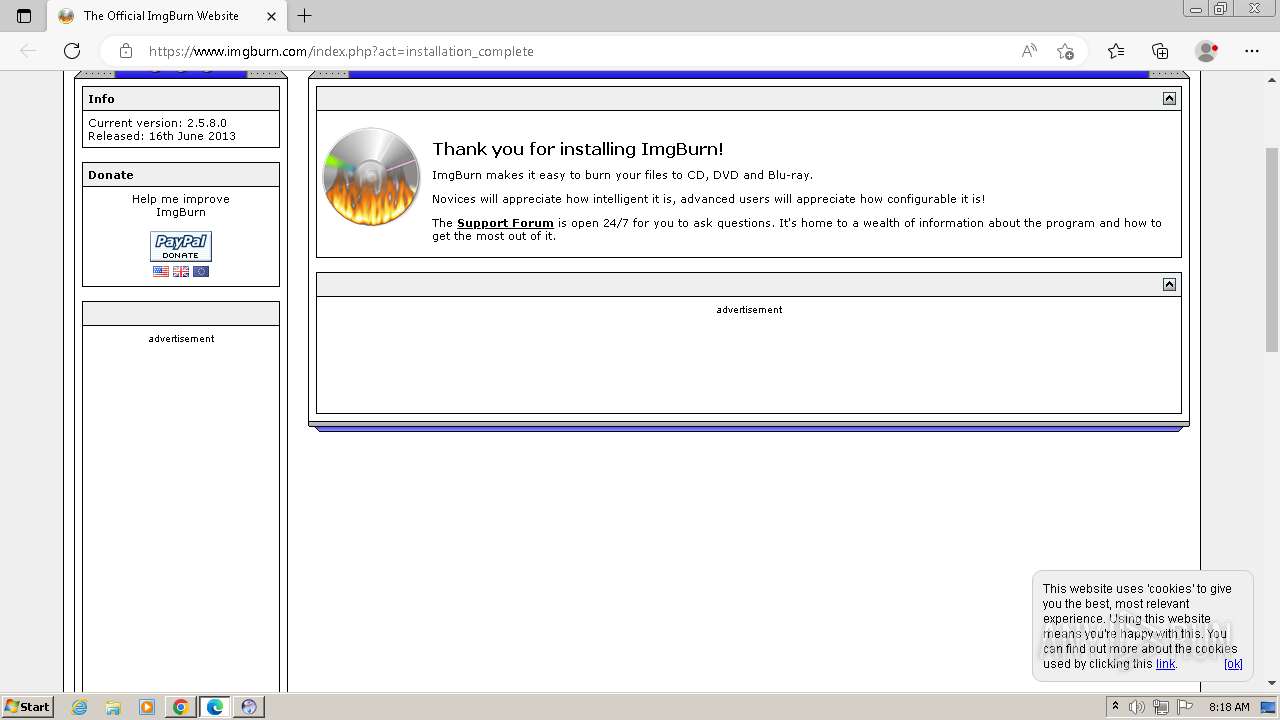This screenshot has height=720, width=1280.
Task: Follow the Support Forum link
Action: pyautogui.click(x=505, y=223)
